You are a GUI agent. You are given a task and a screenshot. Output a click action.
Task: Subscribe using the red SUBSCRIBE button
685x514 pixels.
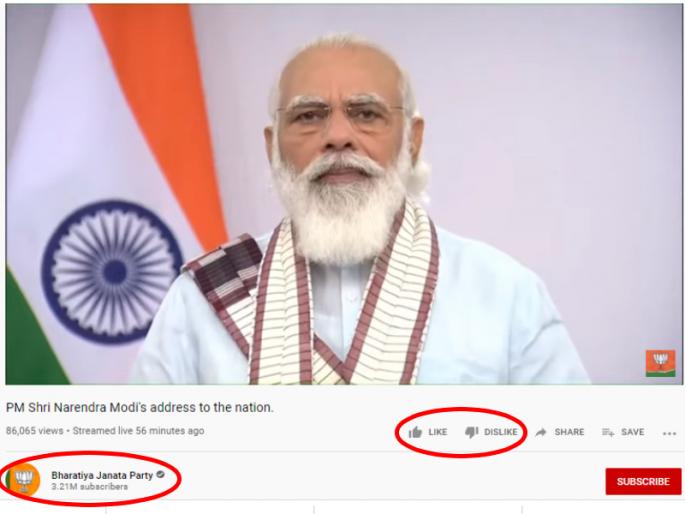643,481
